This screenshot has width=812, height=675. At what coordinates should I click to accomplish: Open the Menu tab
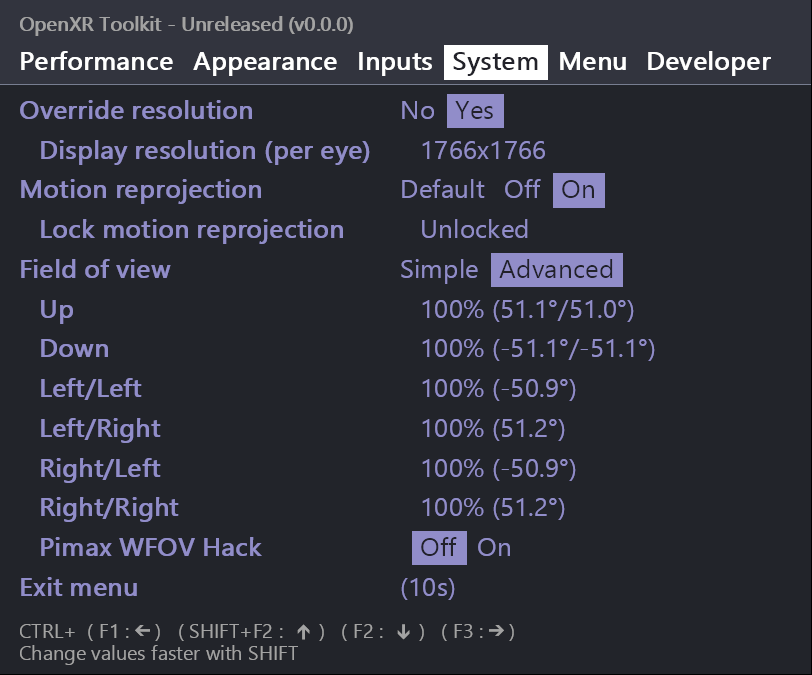[592, 62]
